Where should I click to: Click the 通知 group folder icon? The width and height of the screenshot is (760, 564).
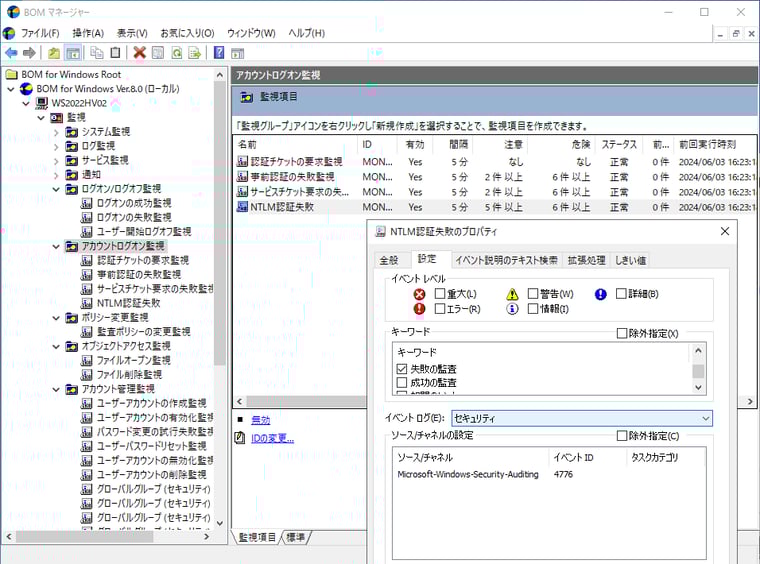(x=72, y=174)
